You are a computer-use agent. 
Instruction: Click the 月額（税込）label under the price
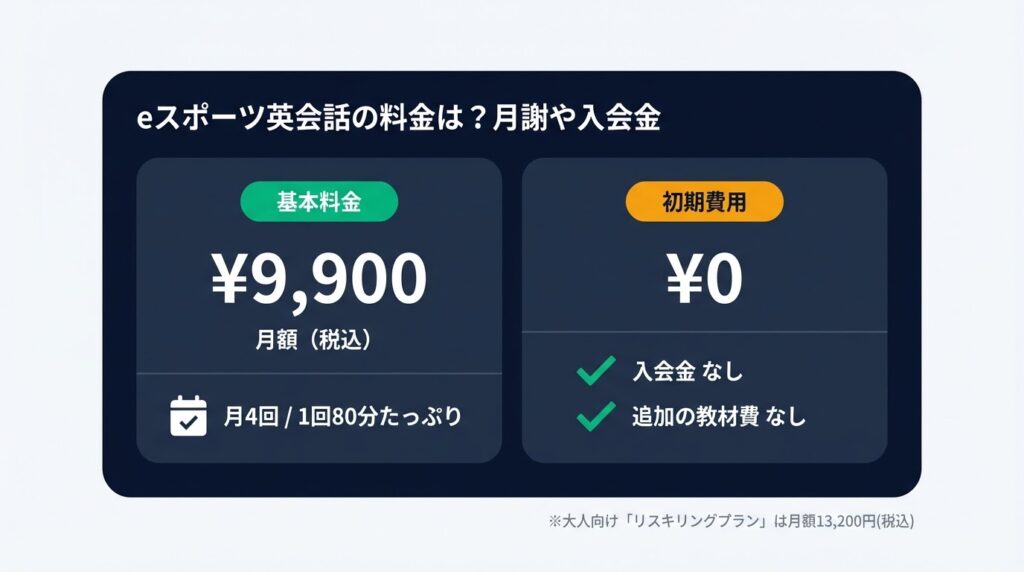(x=319, y=340)
